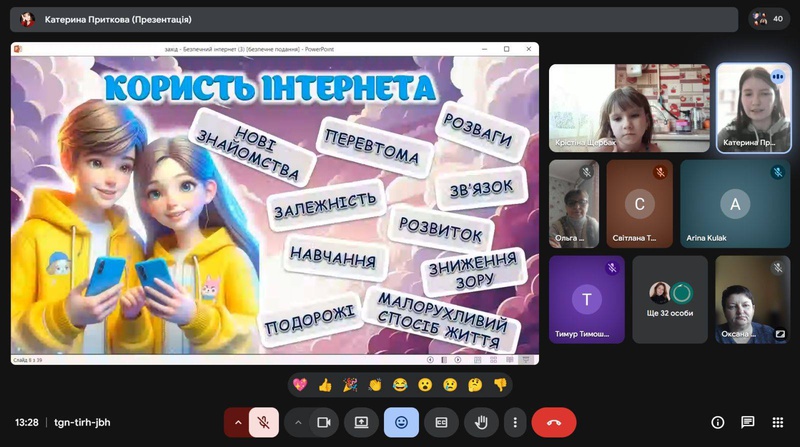Expand audio settings chevron beside microphone
The width and height of the screenshot is (800, 447).
(x=237, y=422)
